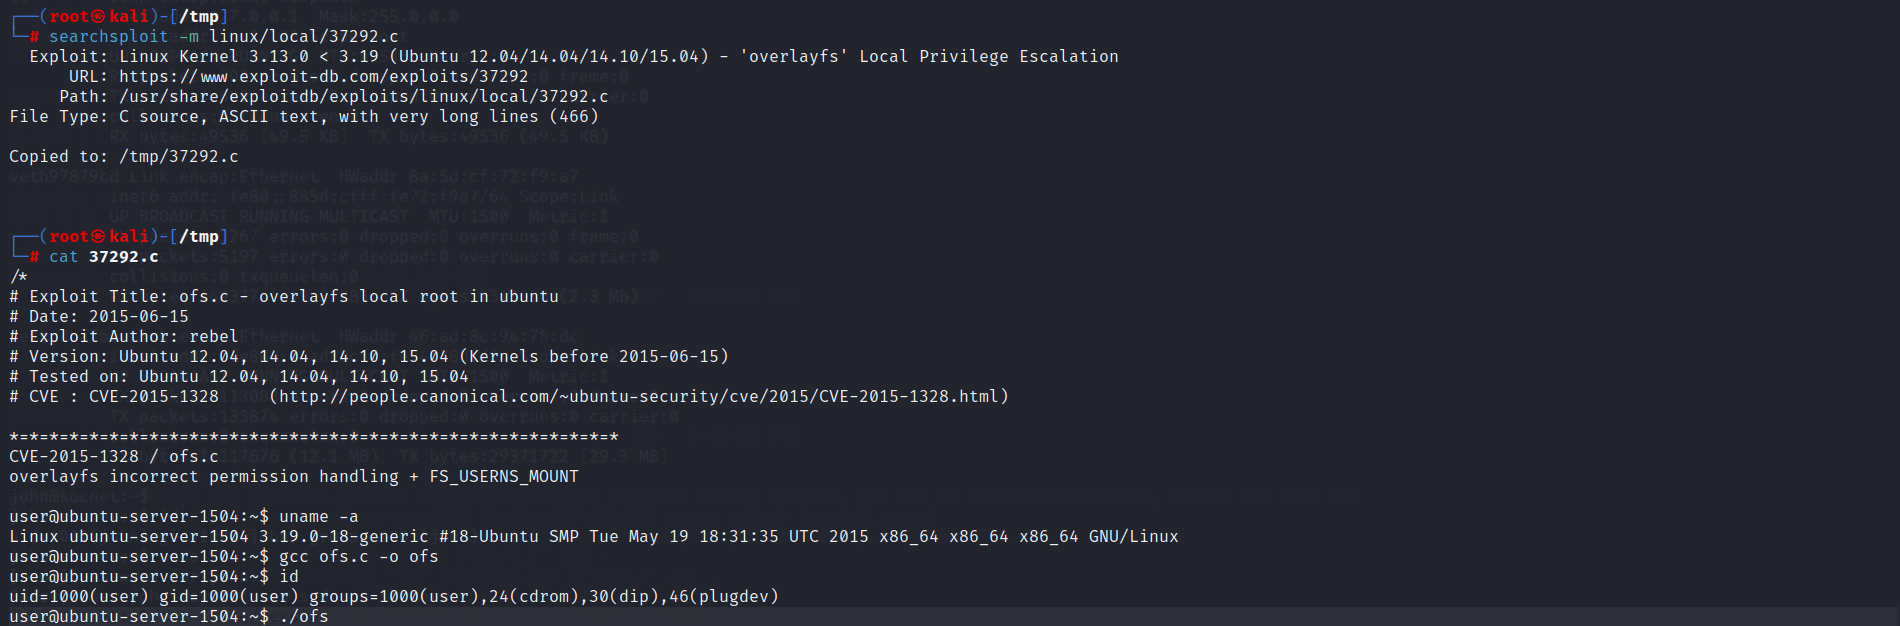1900x626 pixels.
Task: Click the searchsploit command text
Action: (x=224, y=36)
